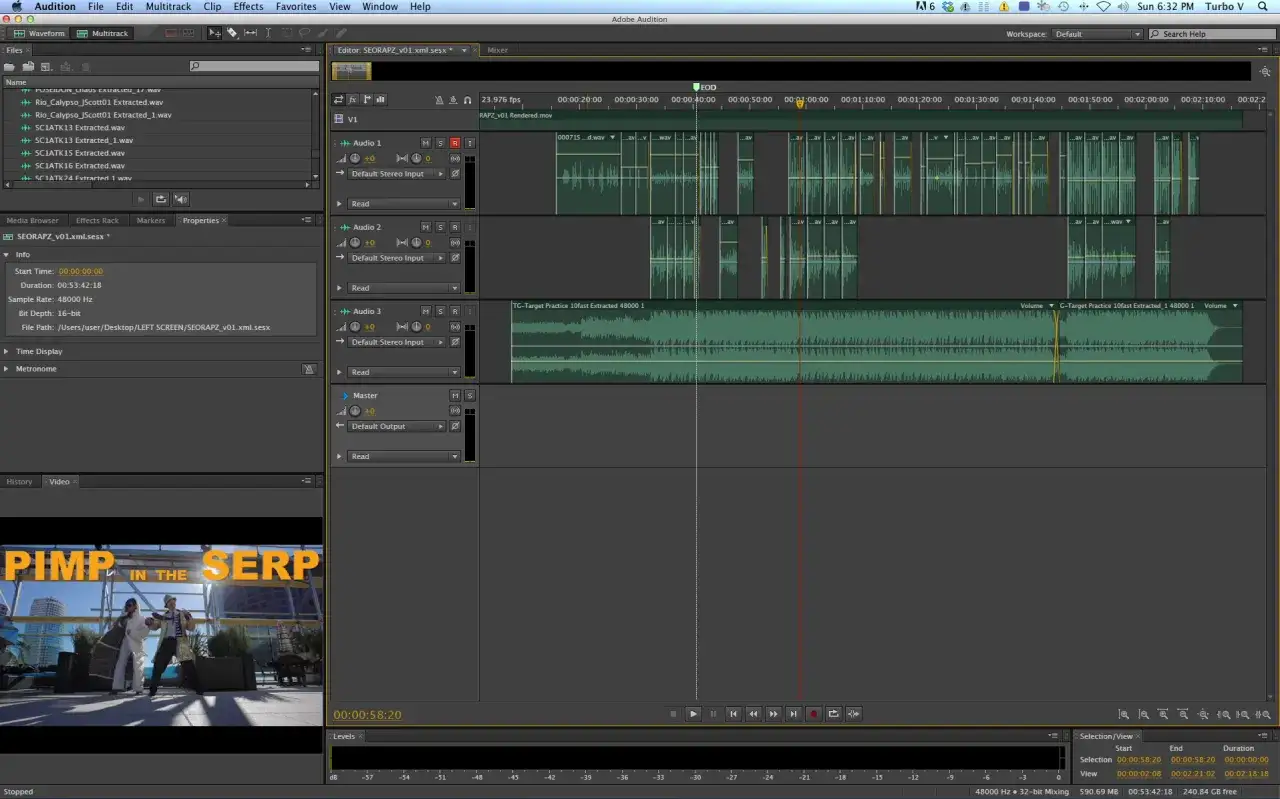Click the Play button in transport
Viewport: 1280px width, 799px height.
(x=693, y=714)
